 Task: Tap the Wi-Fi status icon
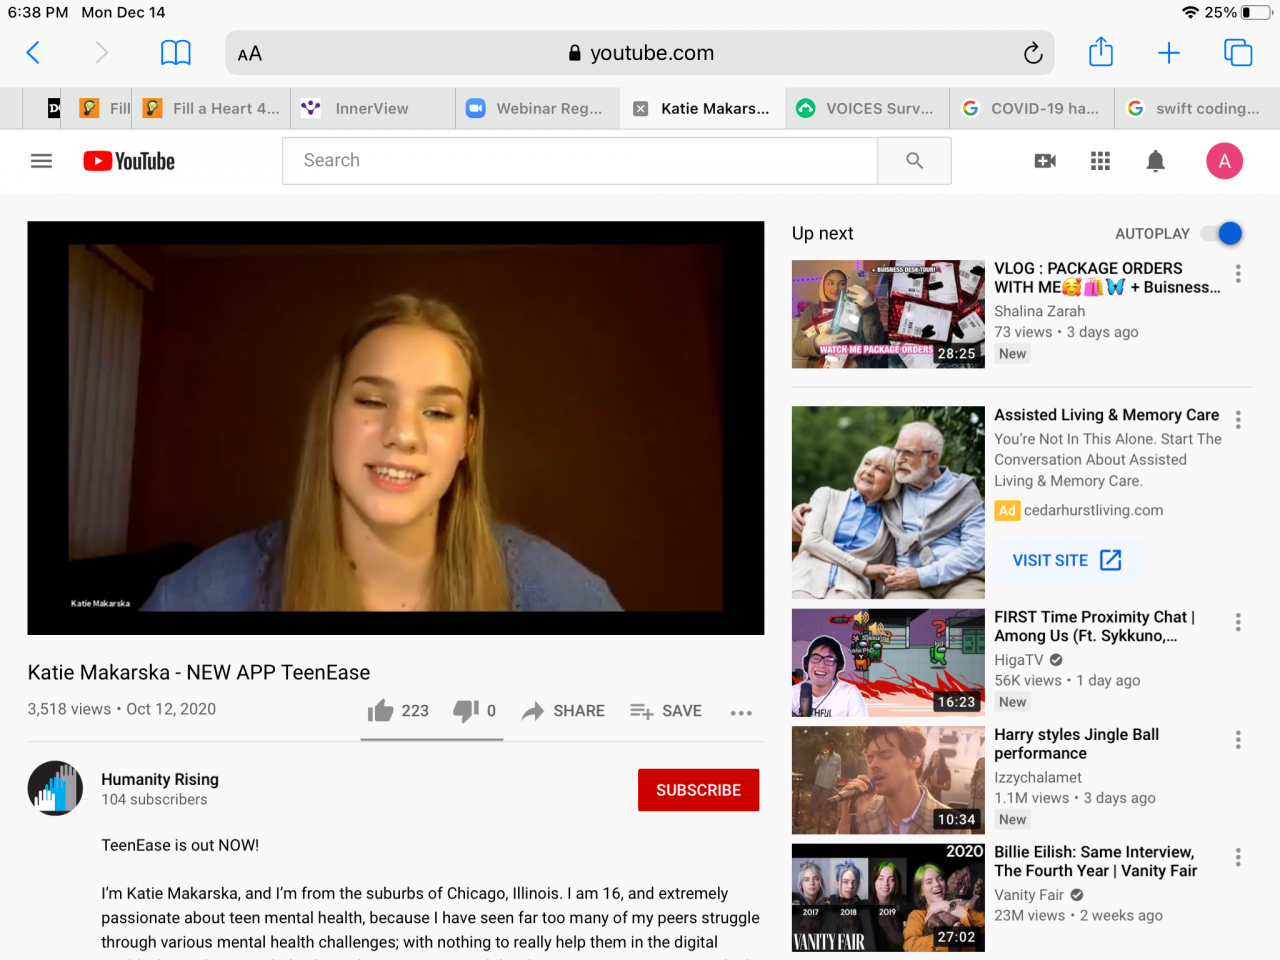(x=1190, y=13)
